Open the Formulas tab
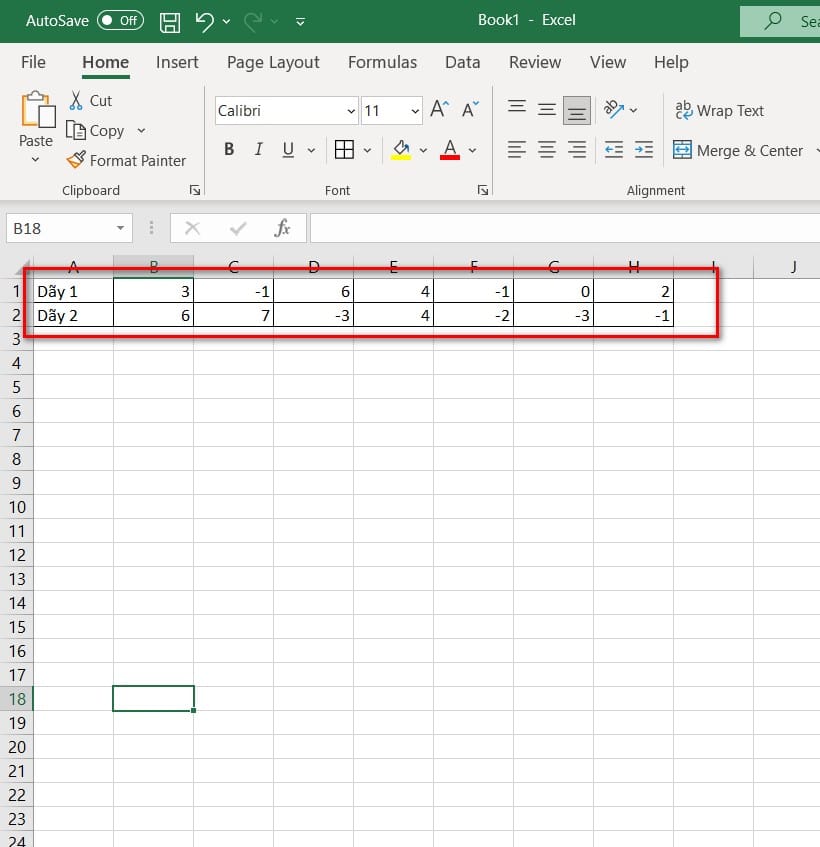 tap(382, 62)
